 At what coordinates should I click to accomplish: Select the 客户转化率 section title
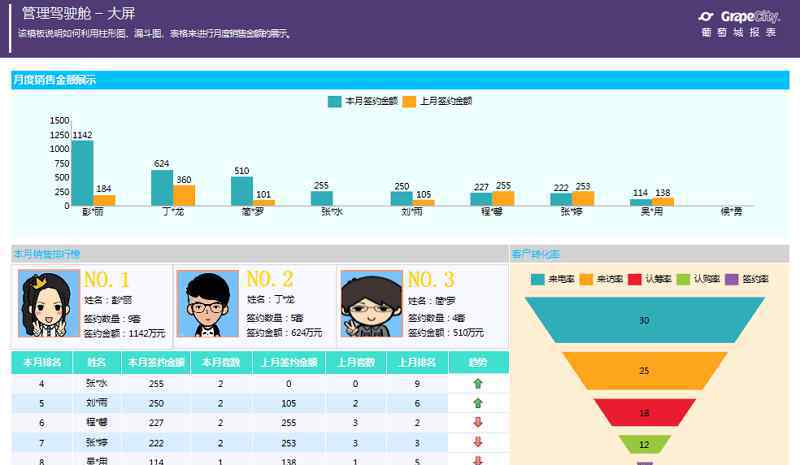[534, 254]
